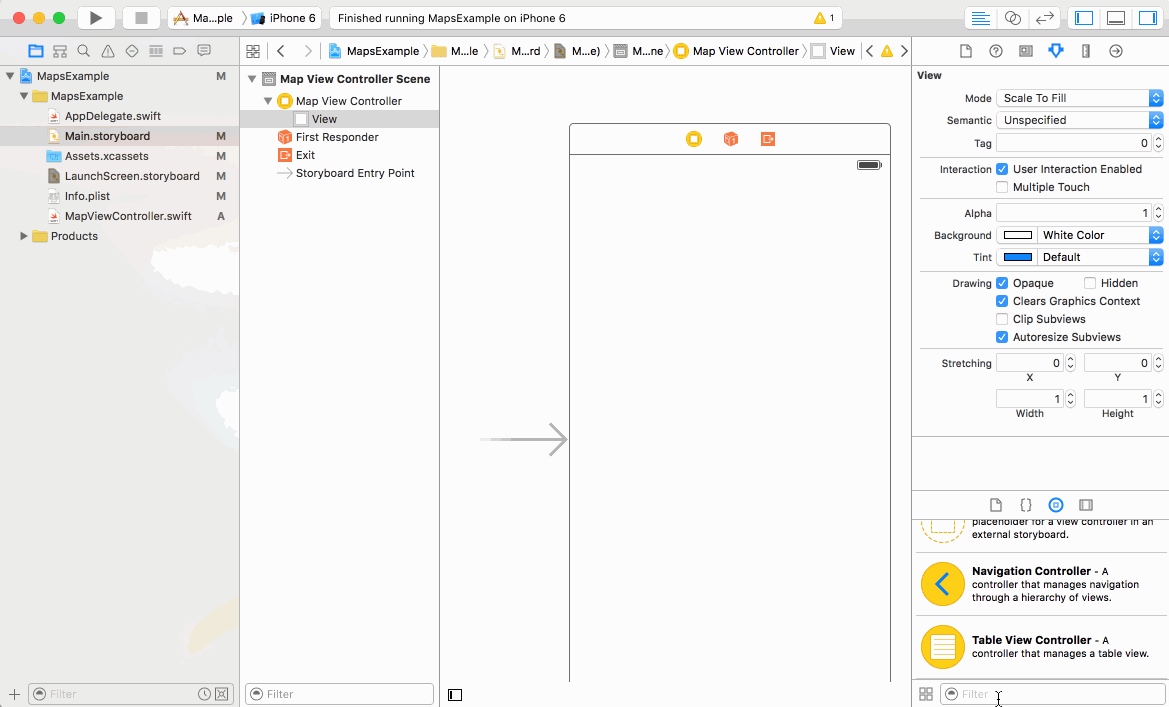Show the Media library
The image size is (1169, 707).
coord(1086,505)
